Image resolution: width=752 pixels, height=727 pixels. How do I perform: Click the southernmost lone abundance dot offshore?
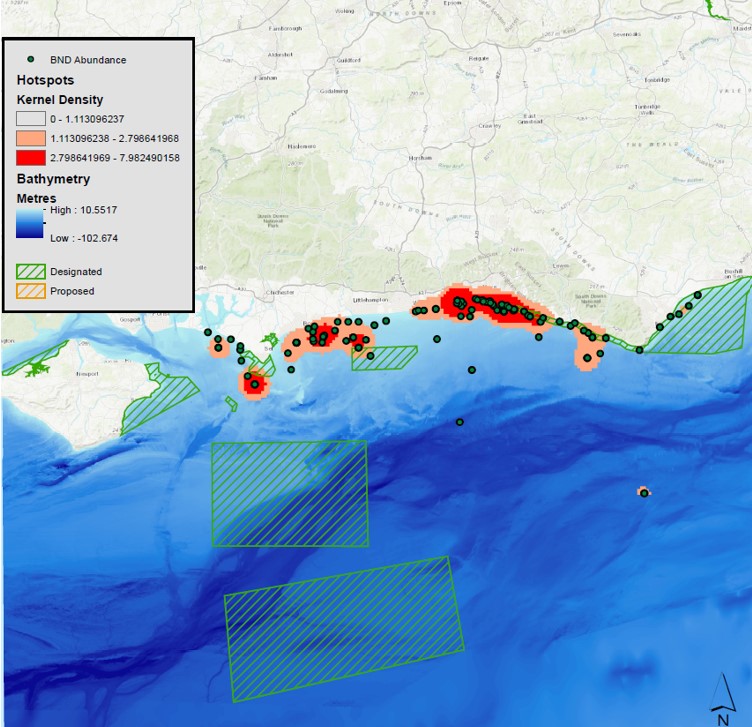click(x=459, y=422)
